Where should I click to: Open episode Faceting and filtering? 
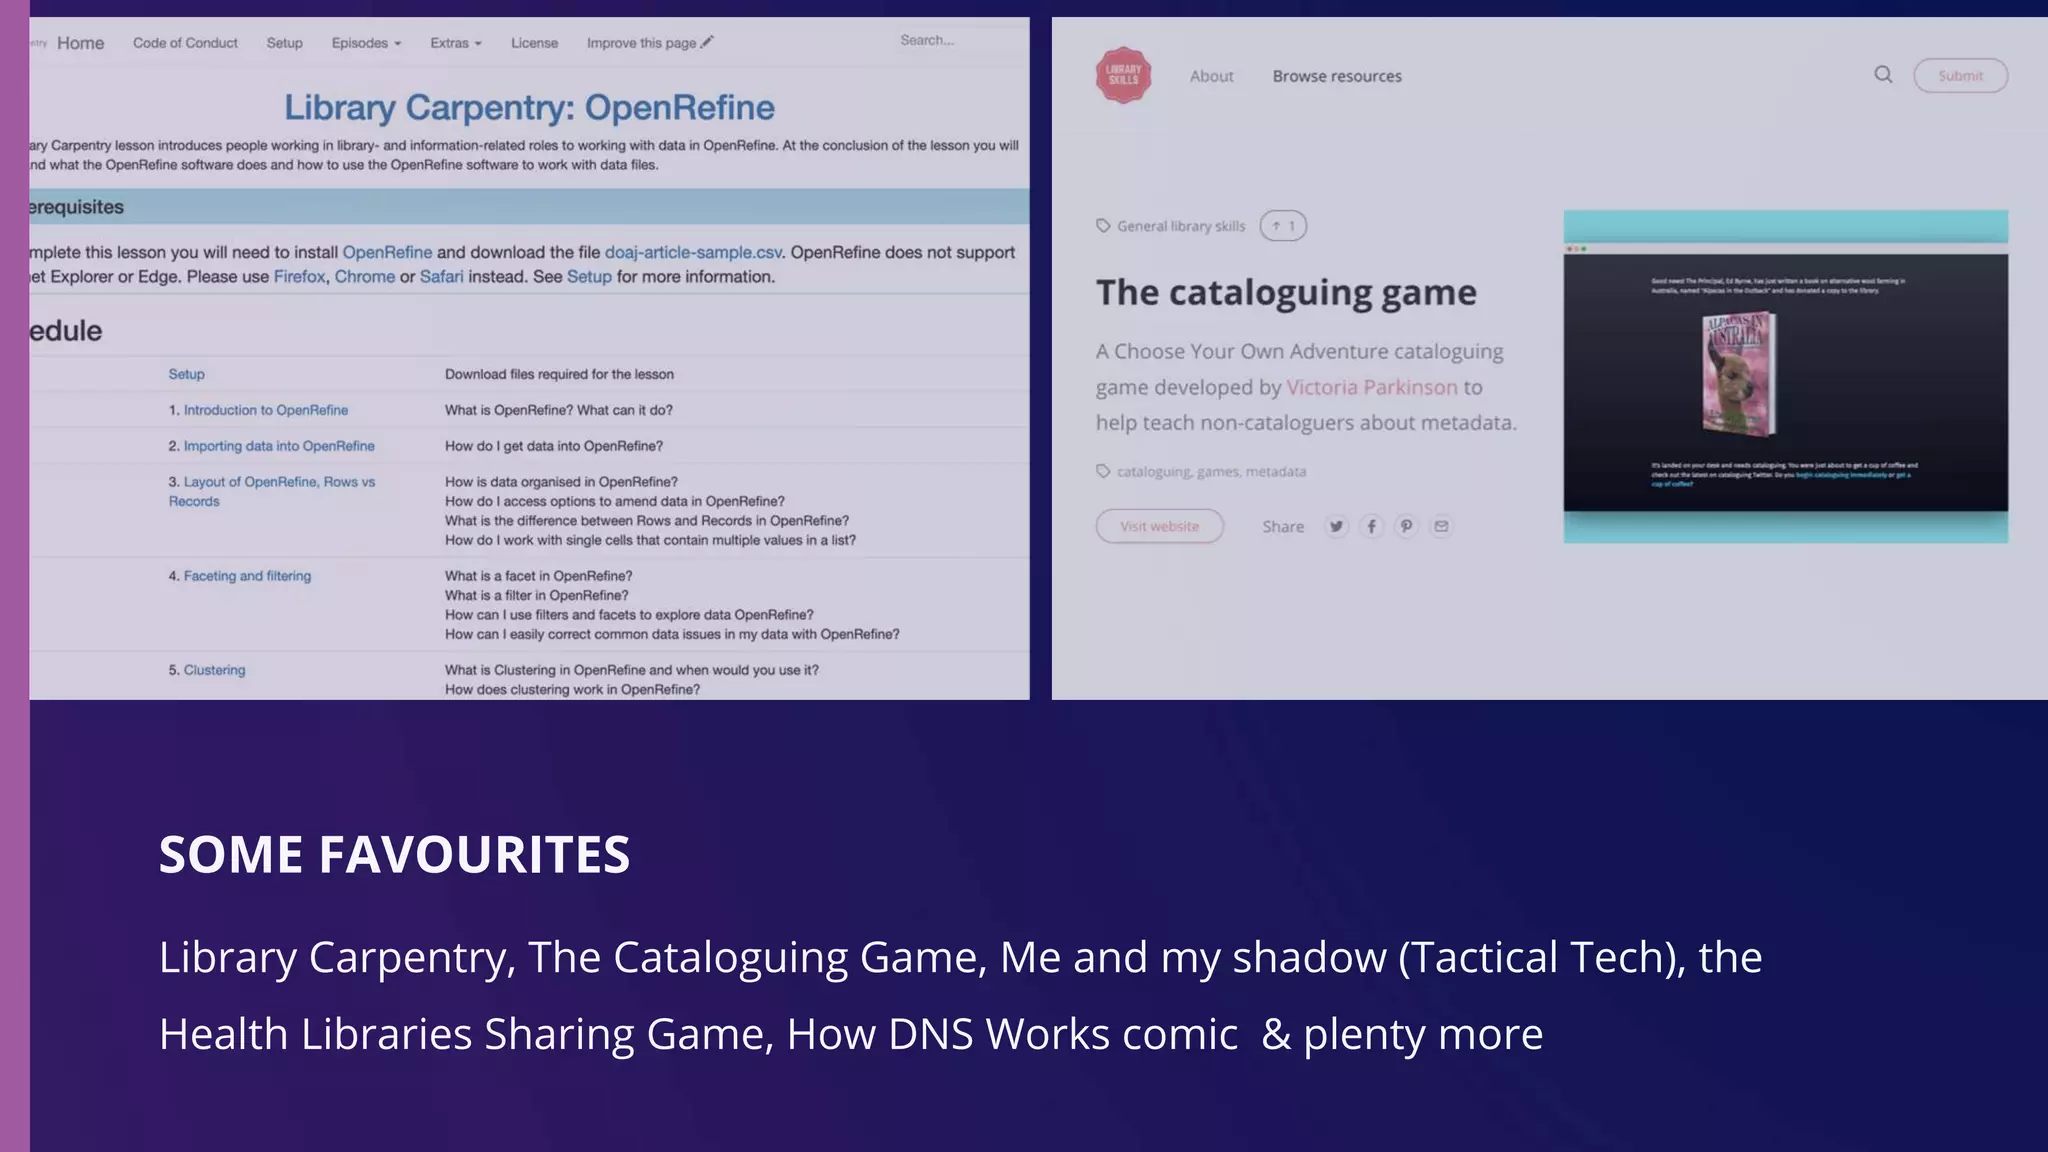247,576
